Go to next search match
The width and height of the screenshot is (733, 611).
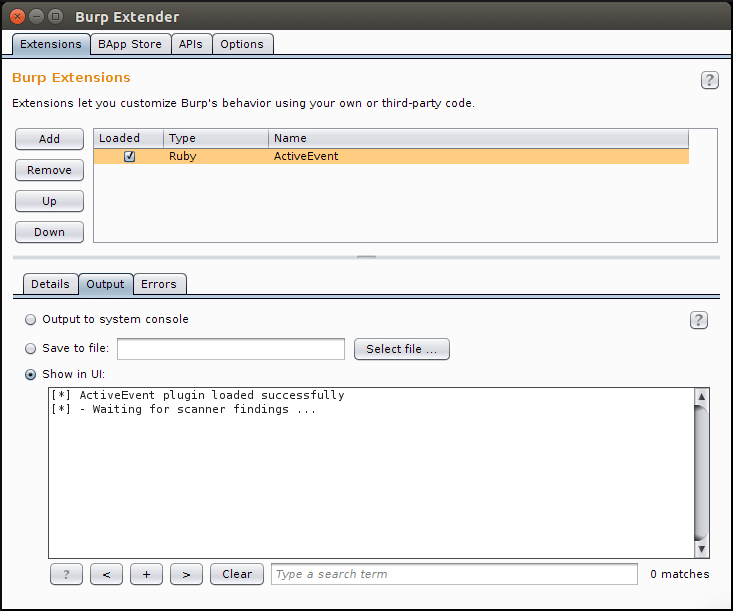[187, 574]
